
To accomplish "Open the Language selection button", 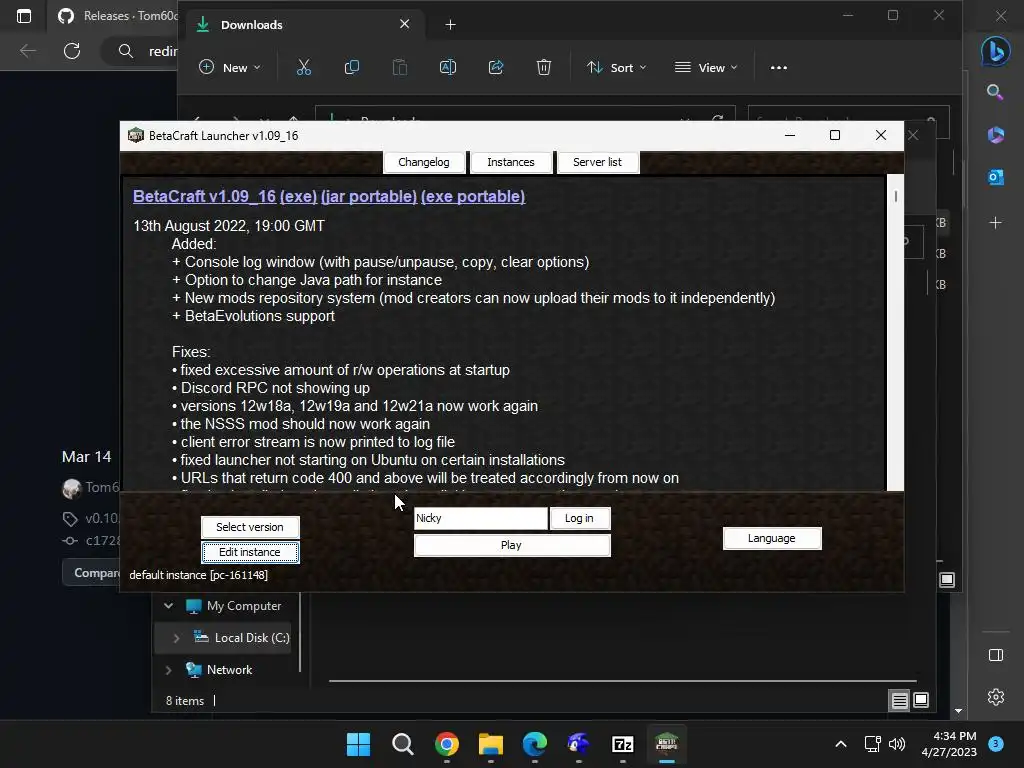I will pos(771,538).
